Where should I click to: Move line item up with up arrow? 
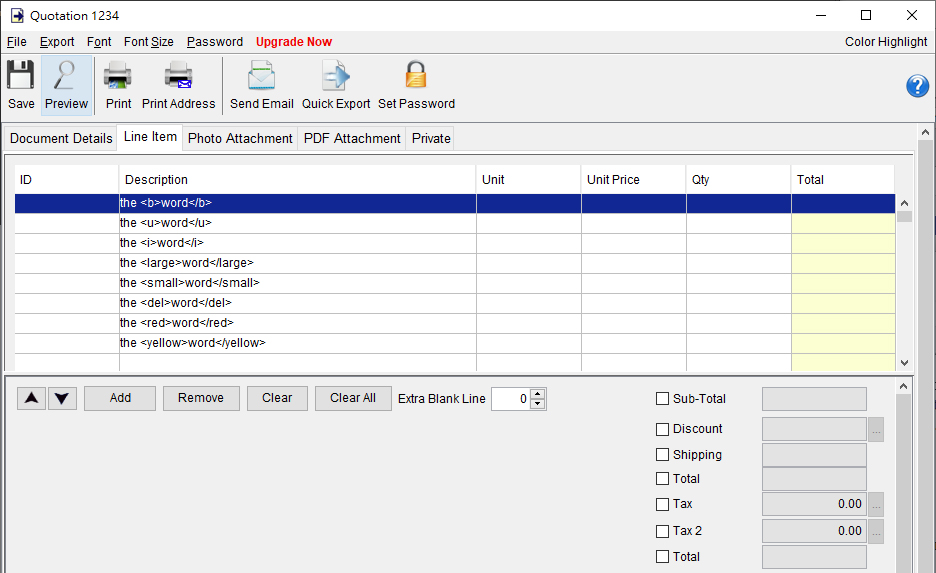(x=32, y=398)
